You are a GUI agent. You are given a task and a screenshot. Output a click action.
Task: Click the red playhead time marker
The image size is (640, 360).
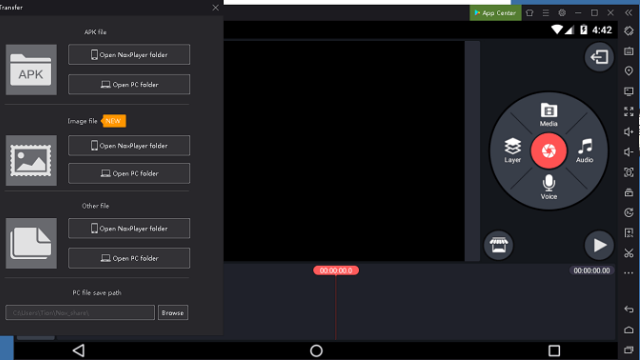pyautogui.click(x=336, y=270)
